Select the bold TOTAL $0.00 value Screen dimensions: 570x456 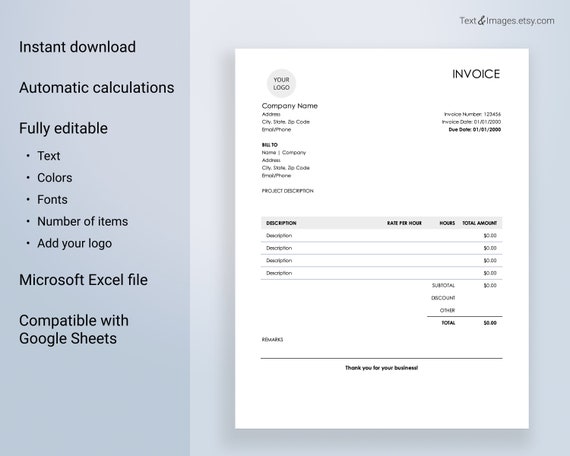pyautogui.click(x=490, y=323)
